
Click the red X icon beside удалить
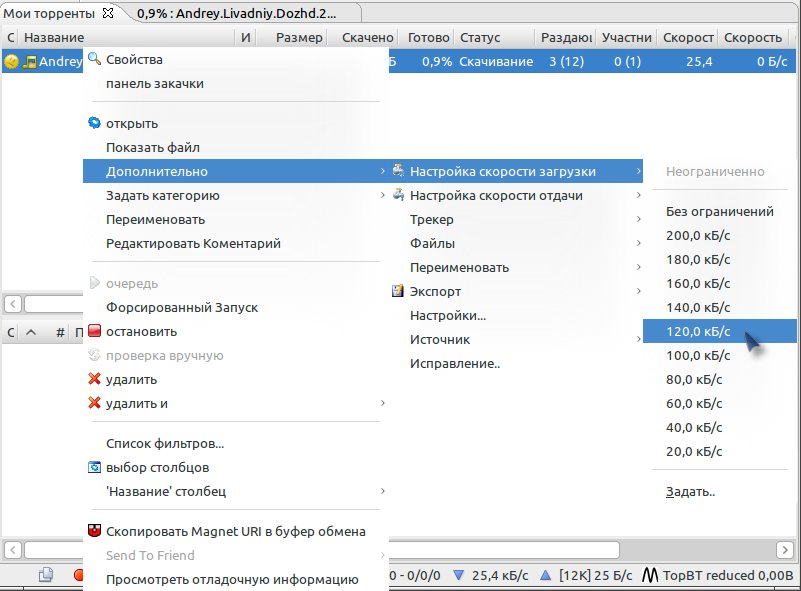tap(95, 379)
